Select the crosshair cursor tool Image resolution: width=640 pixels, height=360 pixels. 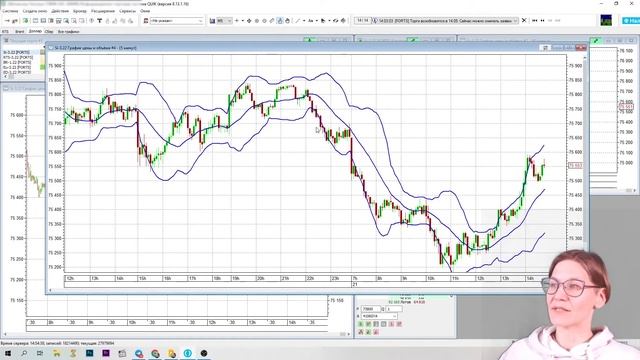tap(249, 21)
